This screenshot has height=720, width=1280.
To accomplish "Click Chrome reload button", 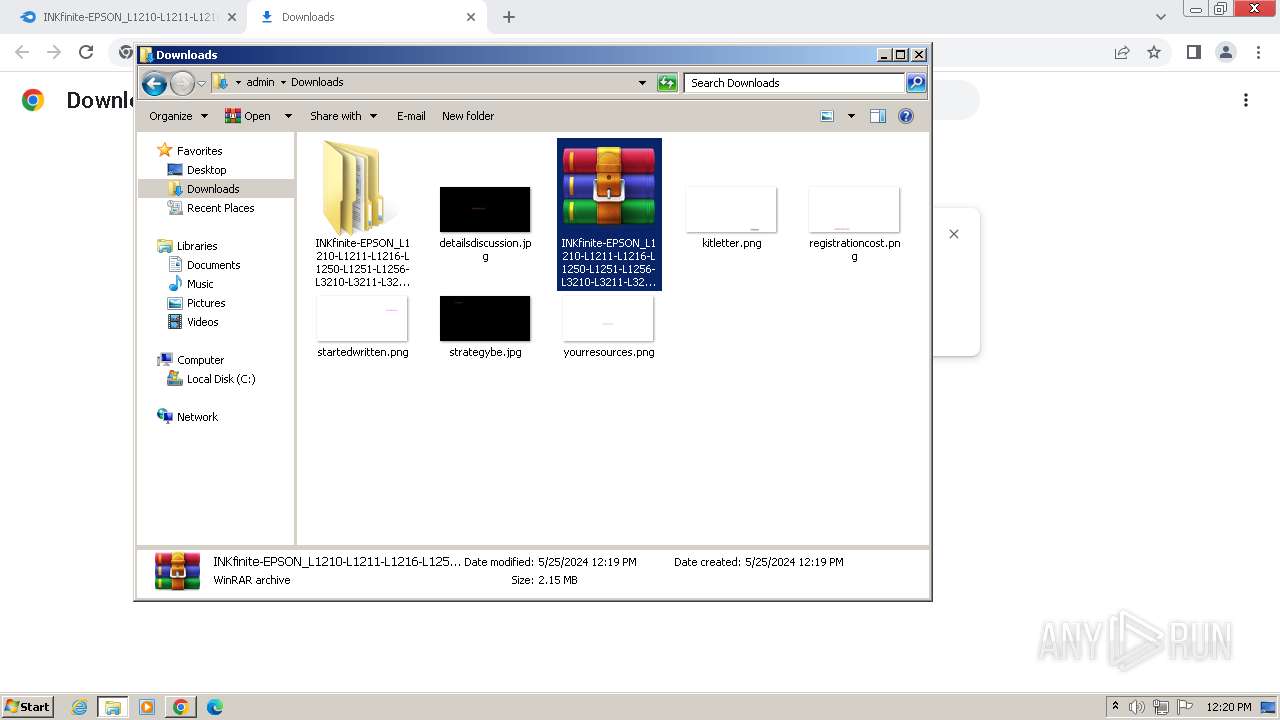I will tap(86, 52).
